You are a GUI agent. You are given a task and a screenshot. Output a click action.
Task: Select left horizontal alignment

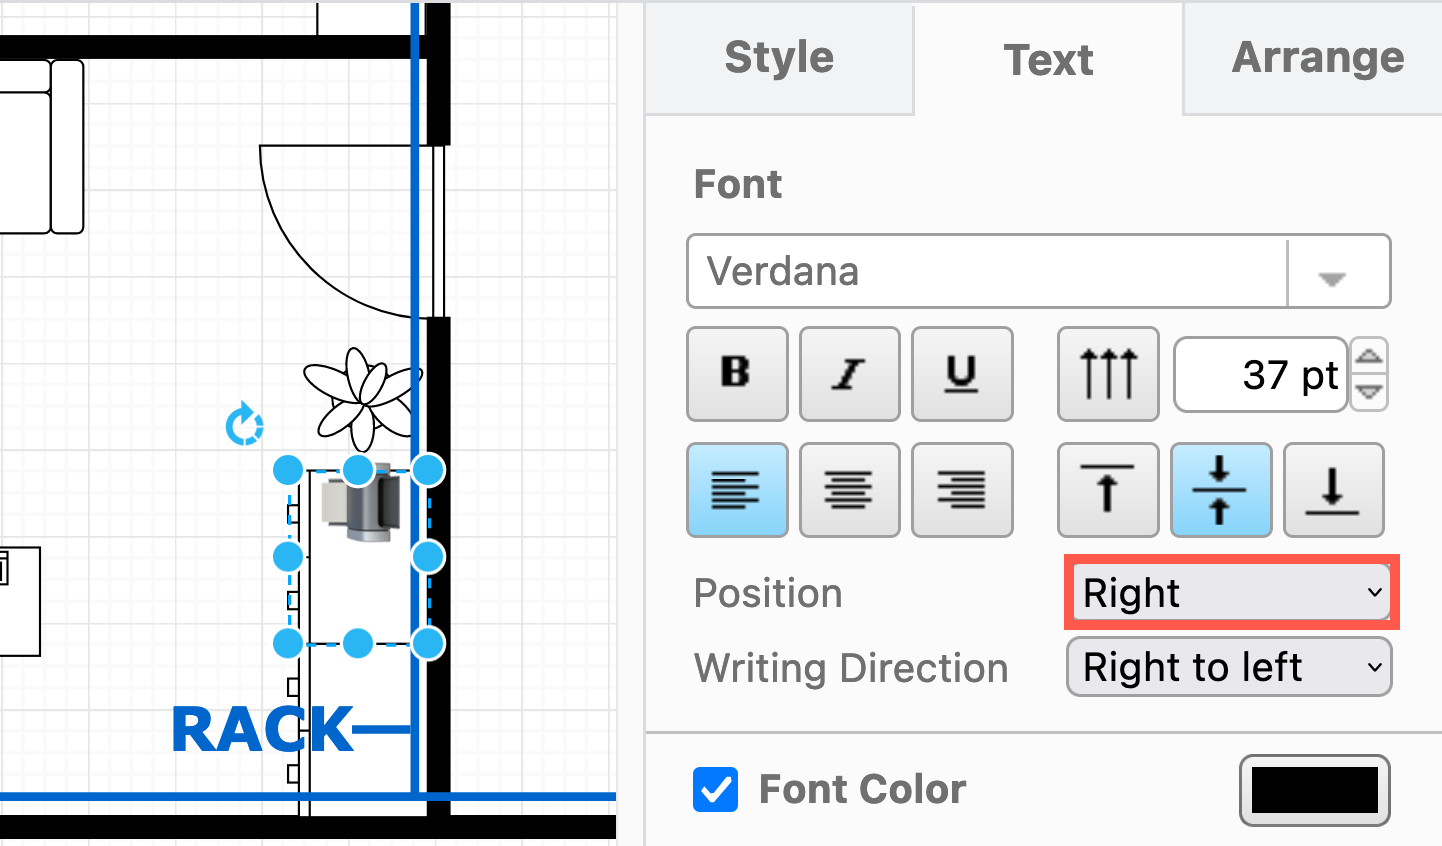point(737,490)
